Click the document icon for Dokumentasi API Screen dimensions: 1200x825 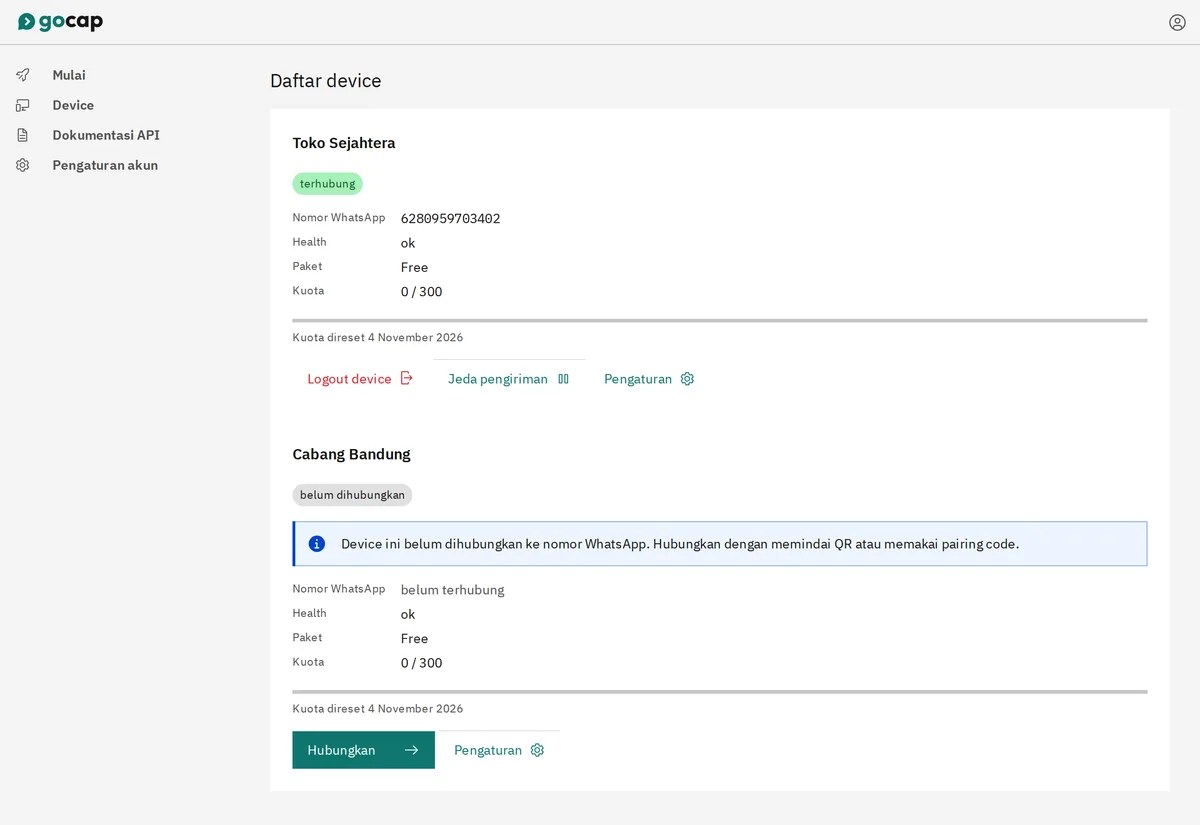tap(23, 135)
